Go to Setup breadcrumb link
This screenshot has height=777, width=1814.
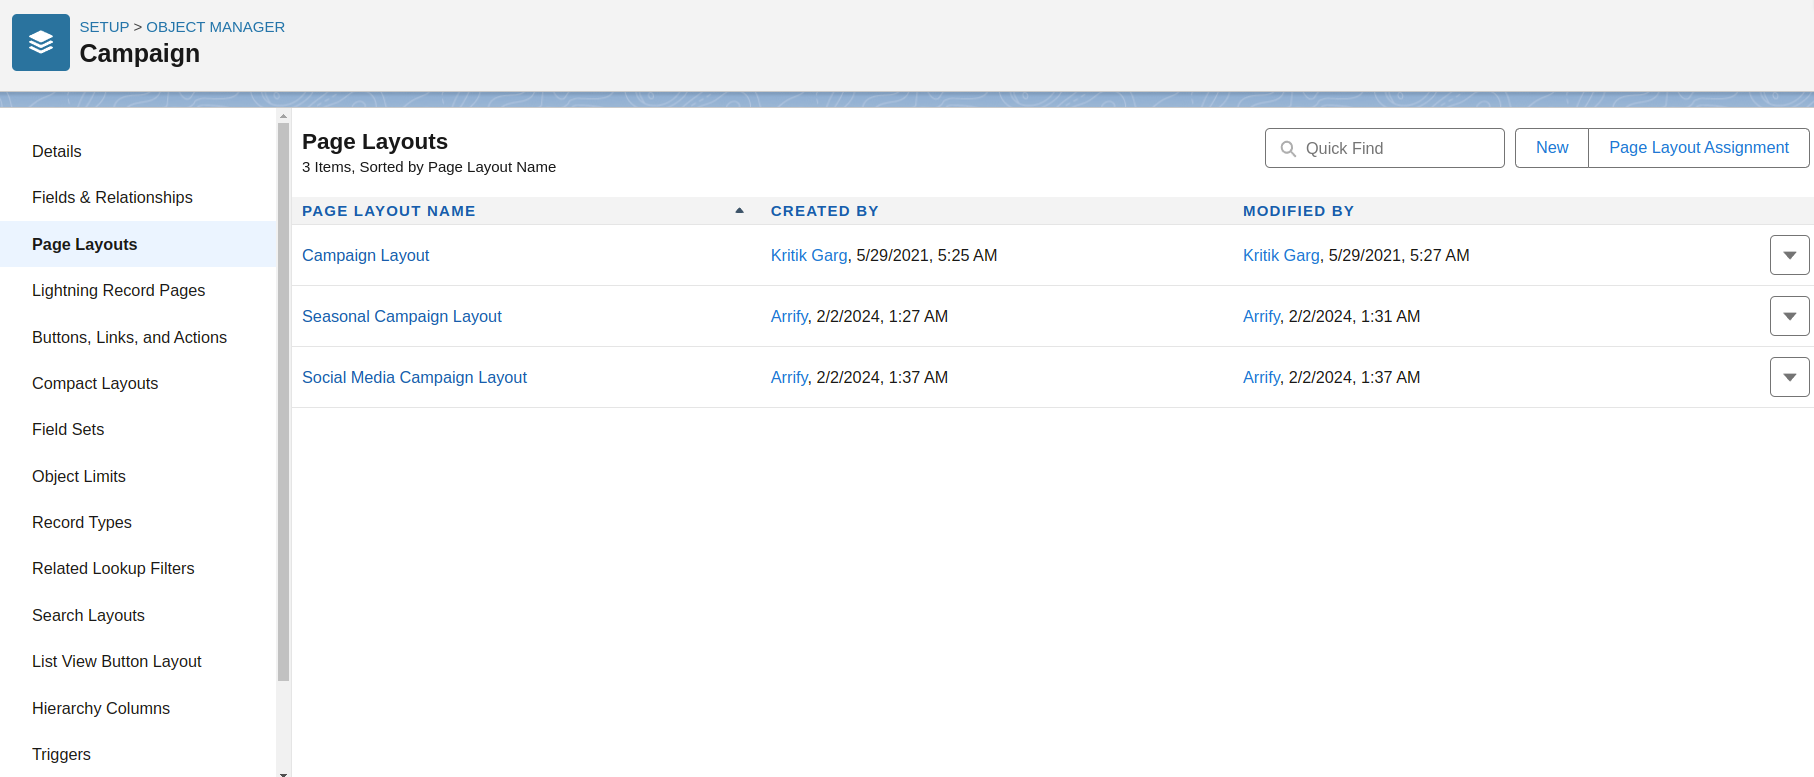tap(104, 27)
